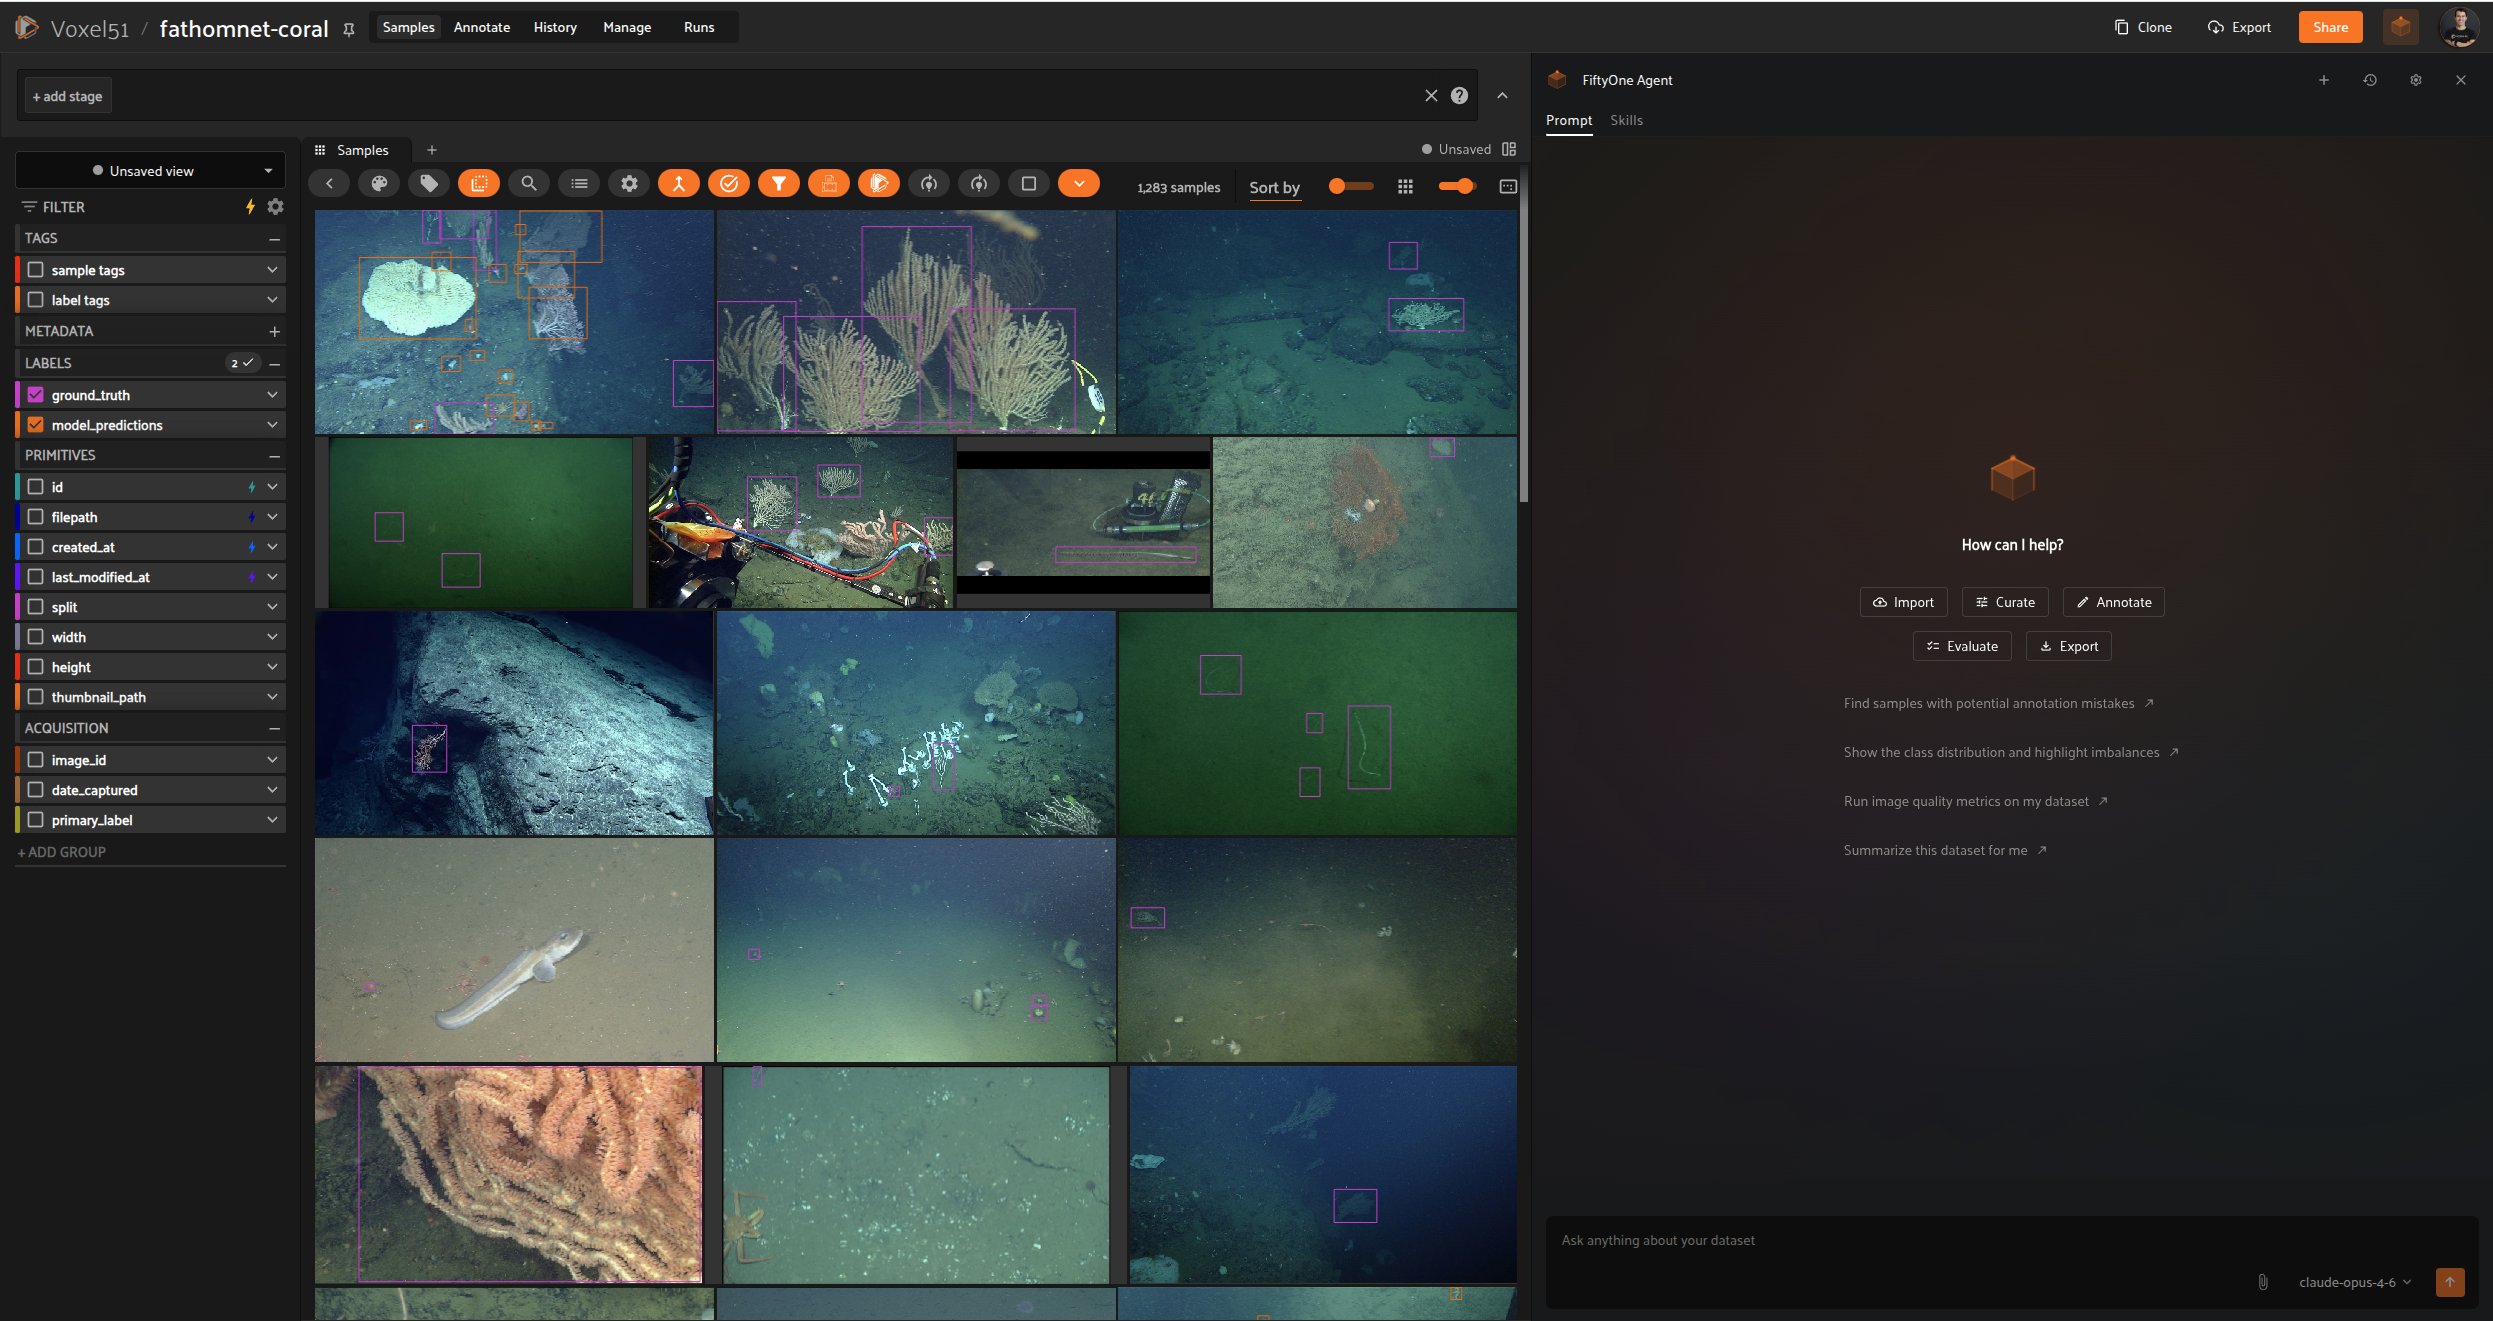Viewport: 2493px width, 1321px height.
Task: Switch to the Annotate tab
Action: pyautogui.click(x=482, y=27)
